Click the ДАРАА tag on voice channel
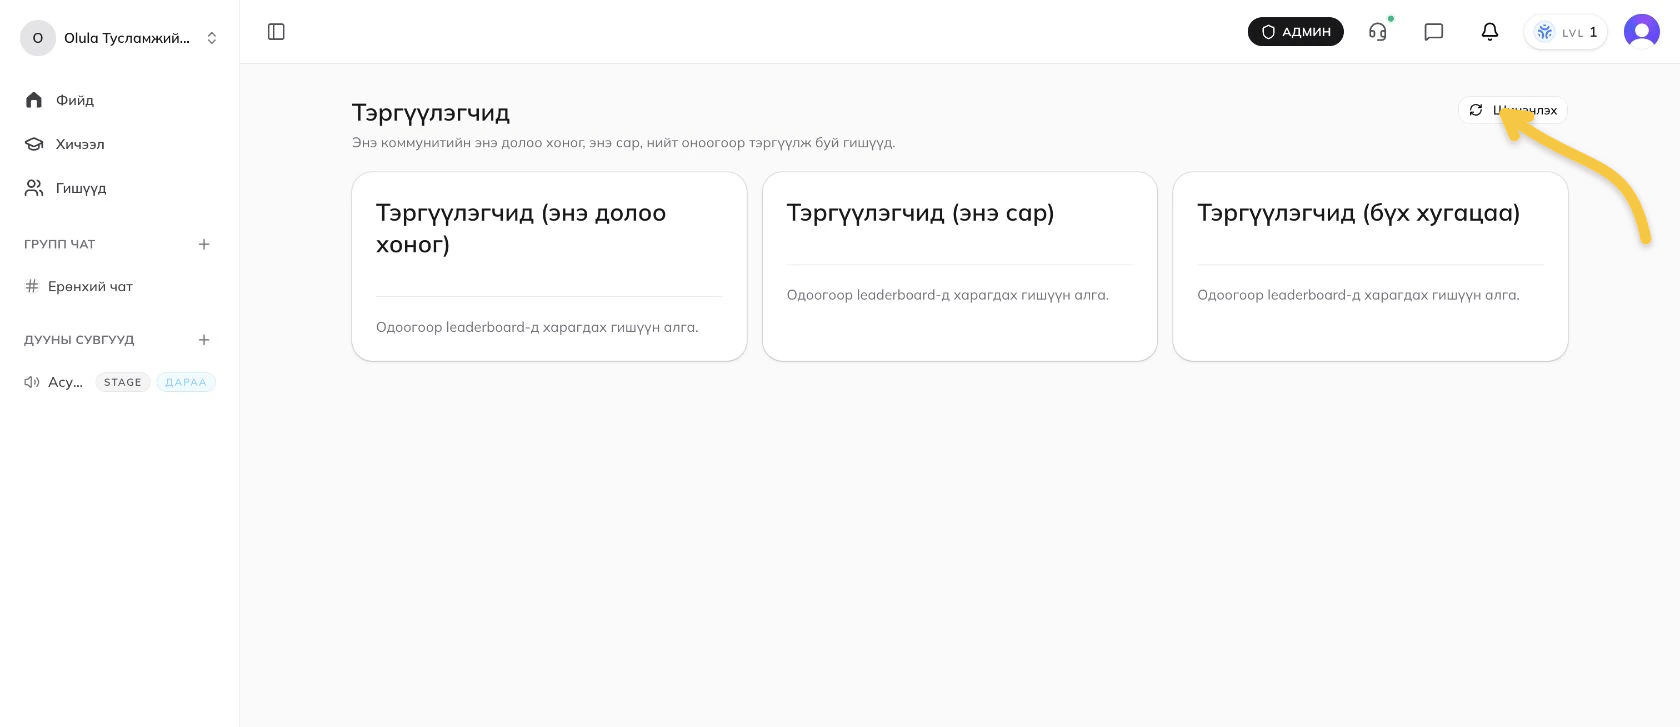 tap(186, 382)
